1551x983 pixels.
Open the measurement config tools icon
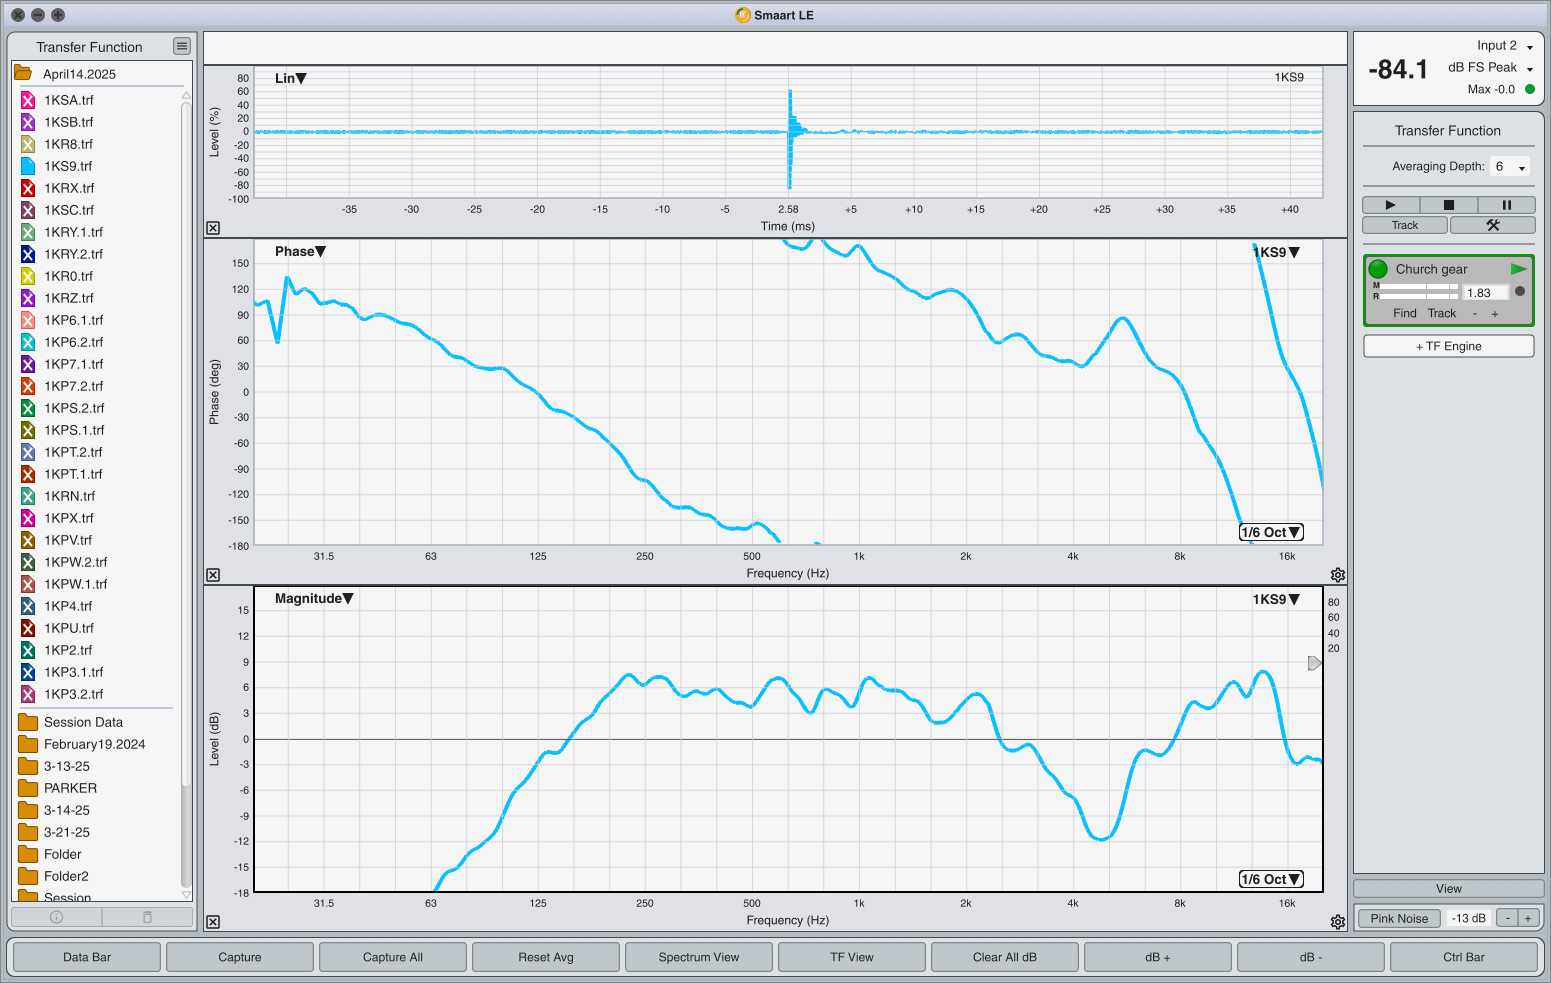point(1492,225)
